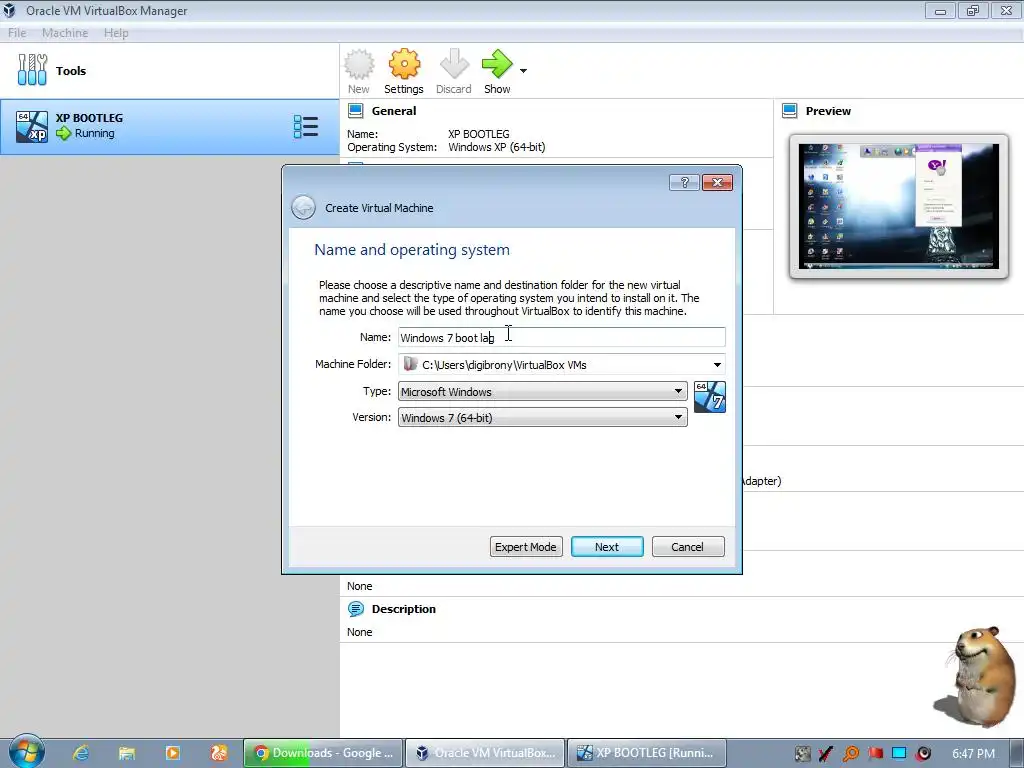Image resolution: width=1024 pixels, height=768 pixels.
Task: Click the back arrow in Create Virtual Machine
Action: point(303,208)
